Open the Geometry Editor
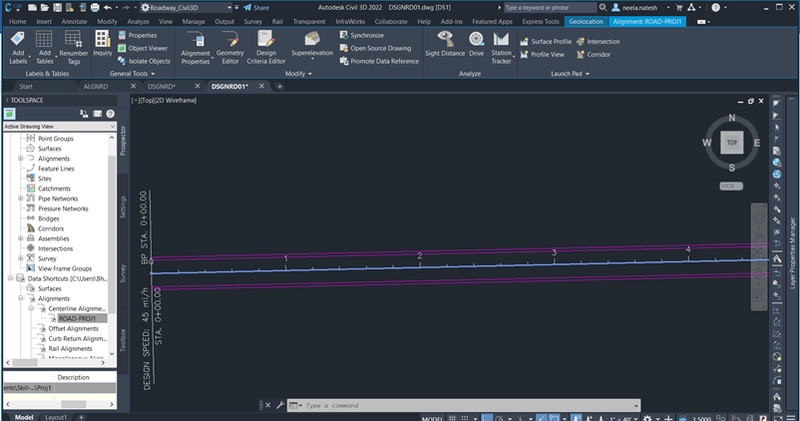 click(x=230, y=47)
